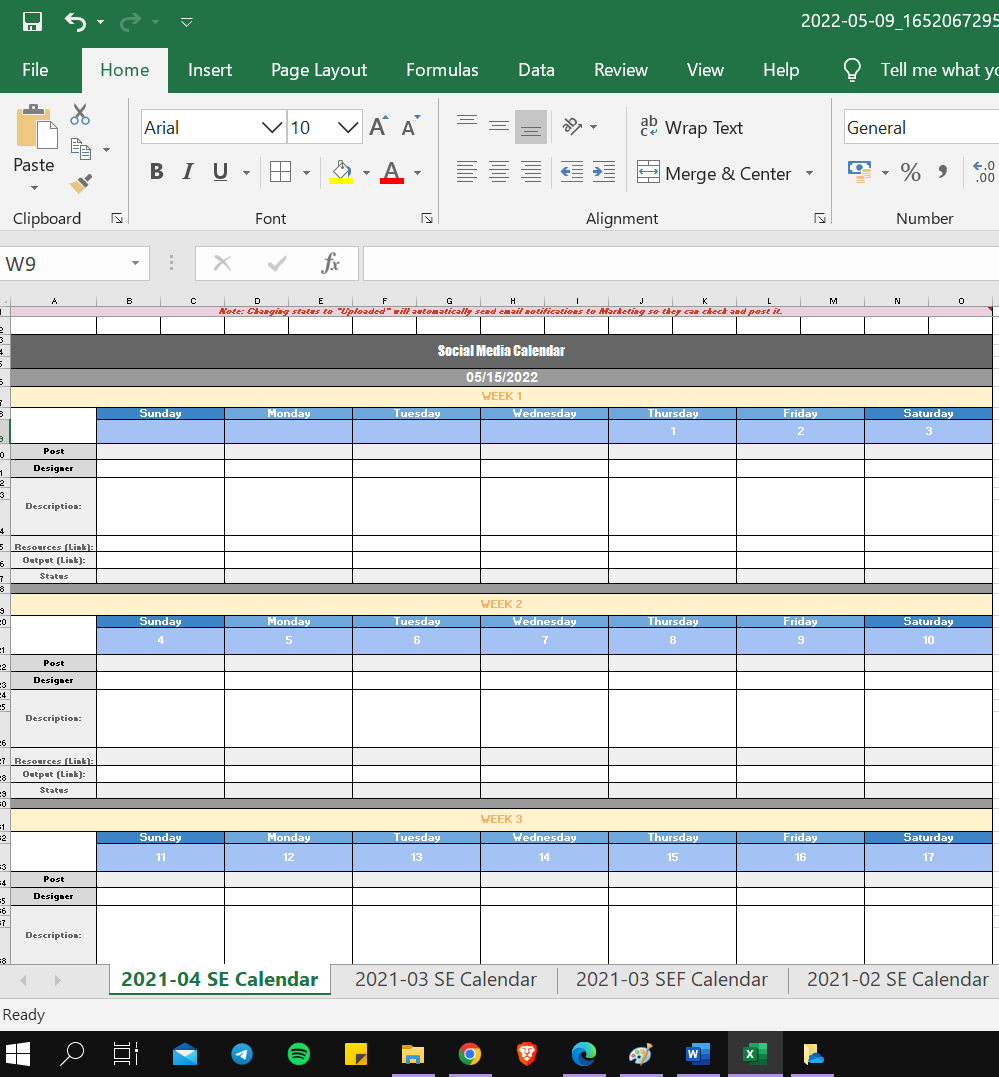The height and width of the screenshot is (1077, 999).
Task: Expand the Number Format dropdown showing General
Action: click(920, 127)
